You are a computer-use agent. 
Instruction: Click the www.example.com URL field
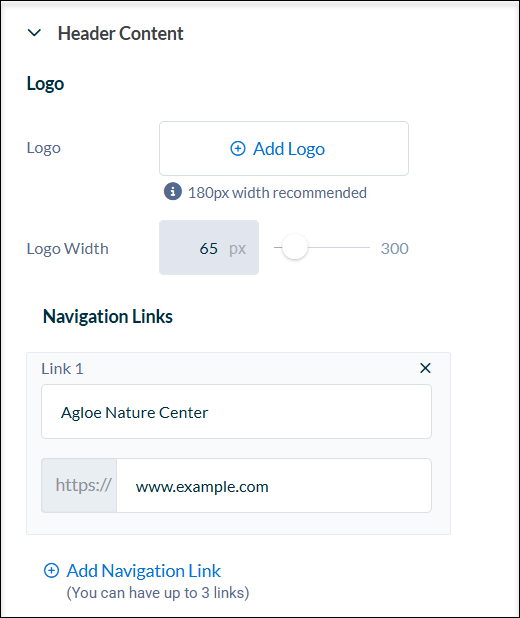274,486
